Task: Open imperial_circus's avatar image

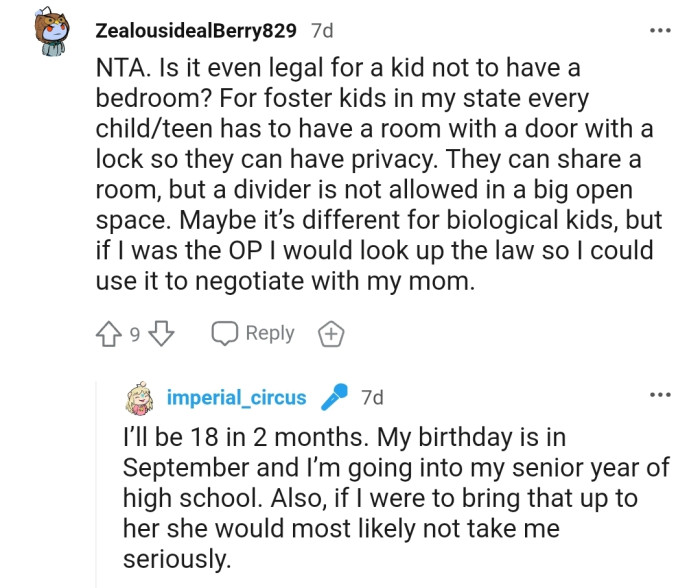Action: pos(141,397)
